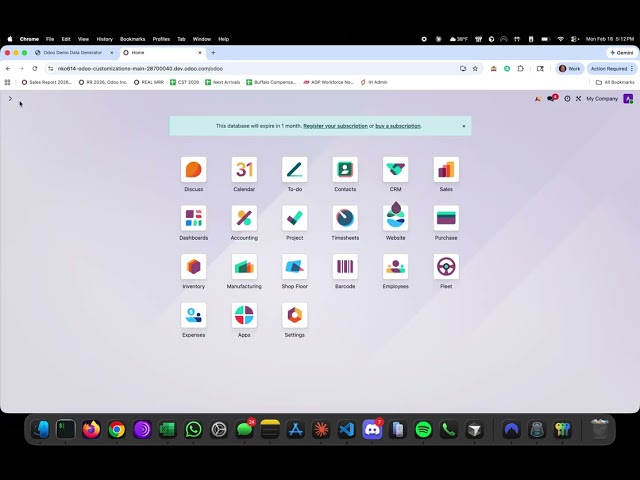Open Spotify from the dock
Image resolution: width=640 pixels, height=480 pixels.
pyautogui.click(x=423, y=429)
